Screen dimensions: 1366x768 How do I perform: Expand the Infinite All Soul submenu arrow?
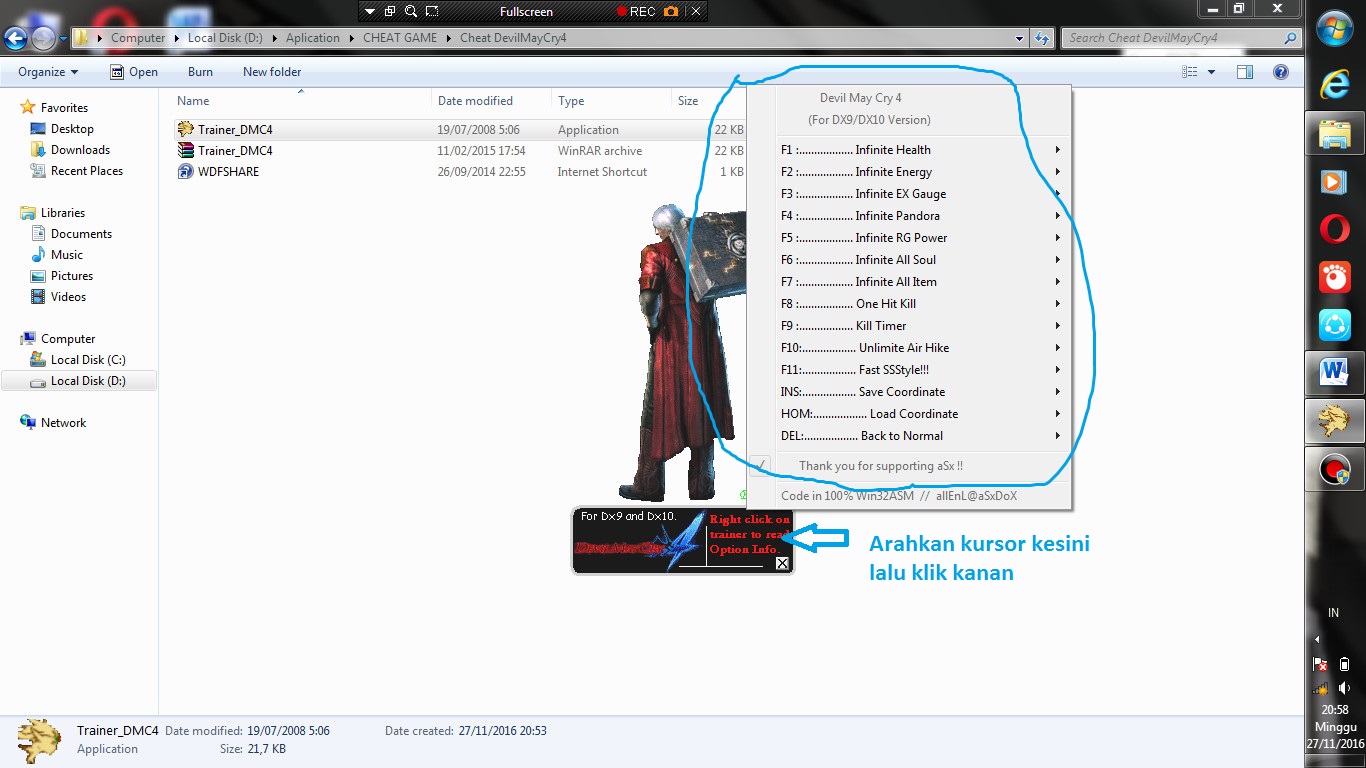[1057, 260]
